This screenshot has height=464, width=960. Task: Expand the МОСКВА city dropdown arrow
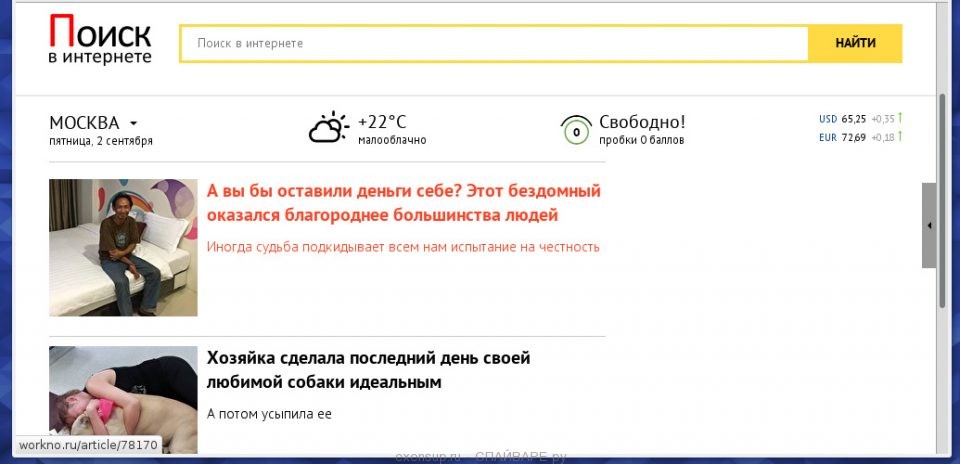tap(134, 123)
